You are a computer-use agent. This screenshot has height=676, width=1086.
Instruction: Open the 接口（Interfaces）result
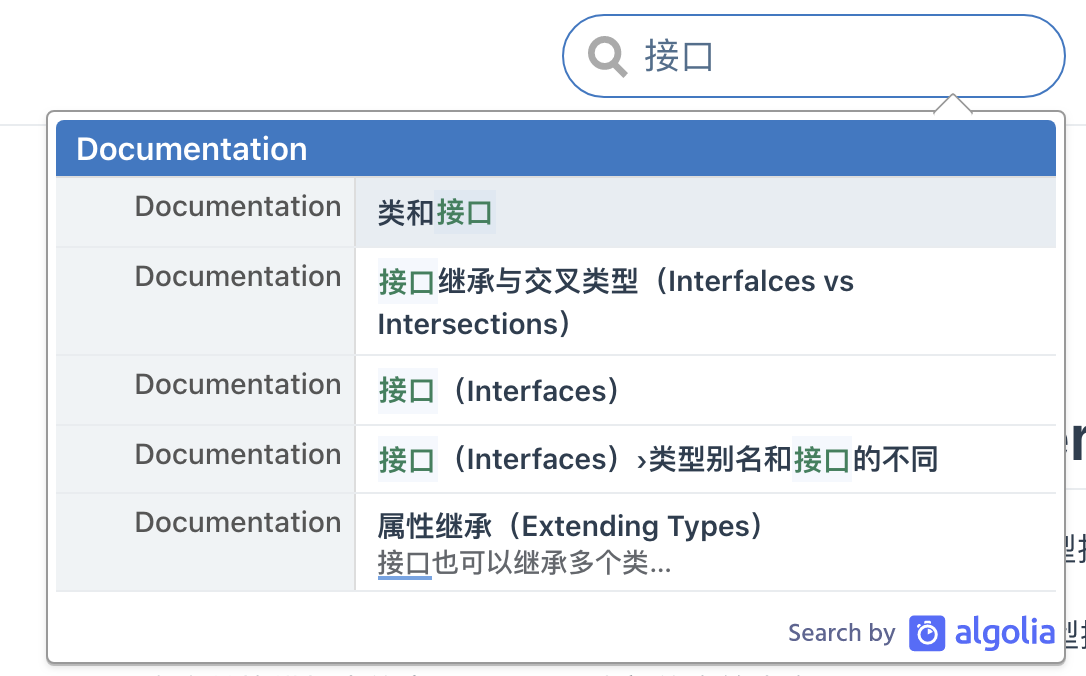499,390
